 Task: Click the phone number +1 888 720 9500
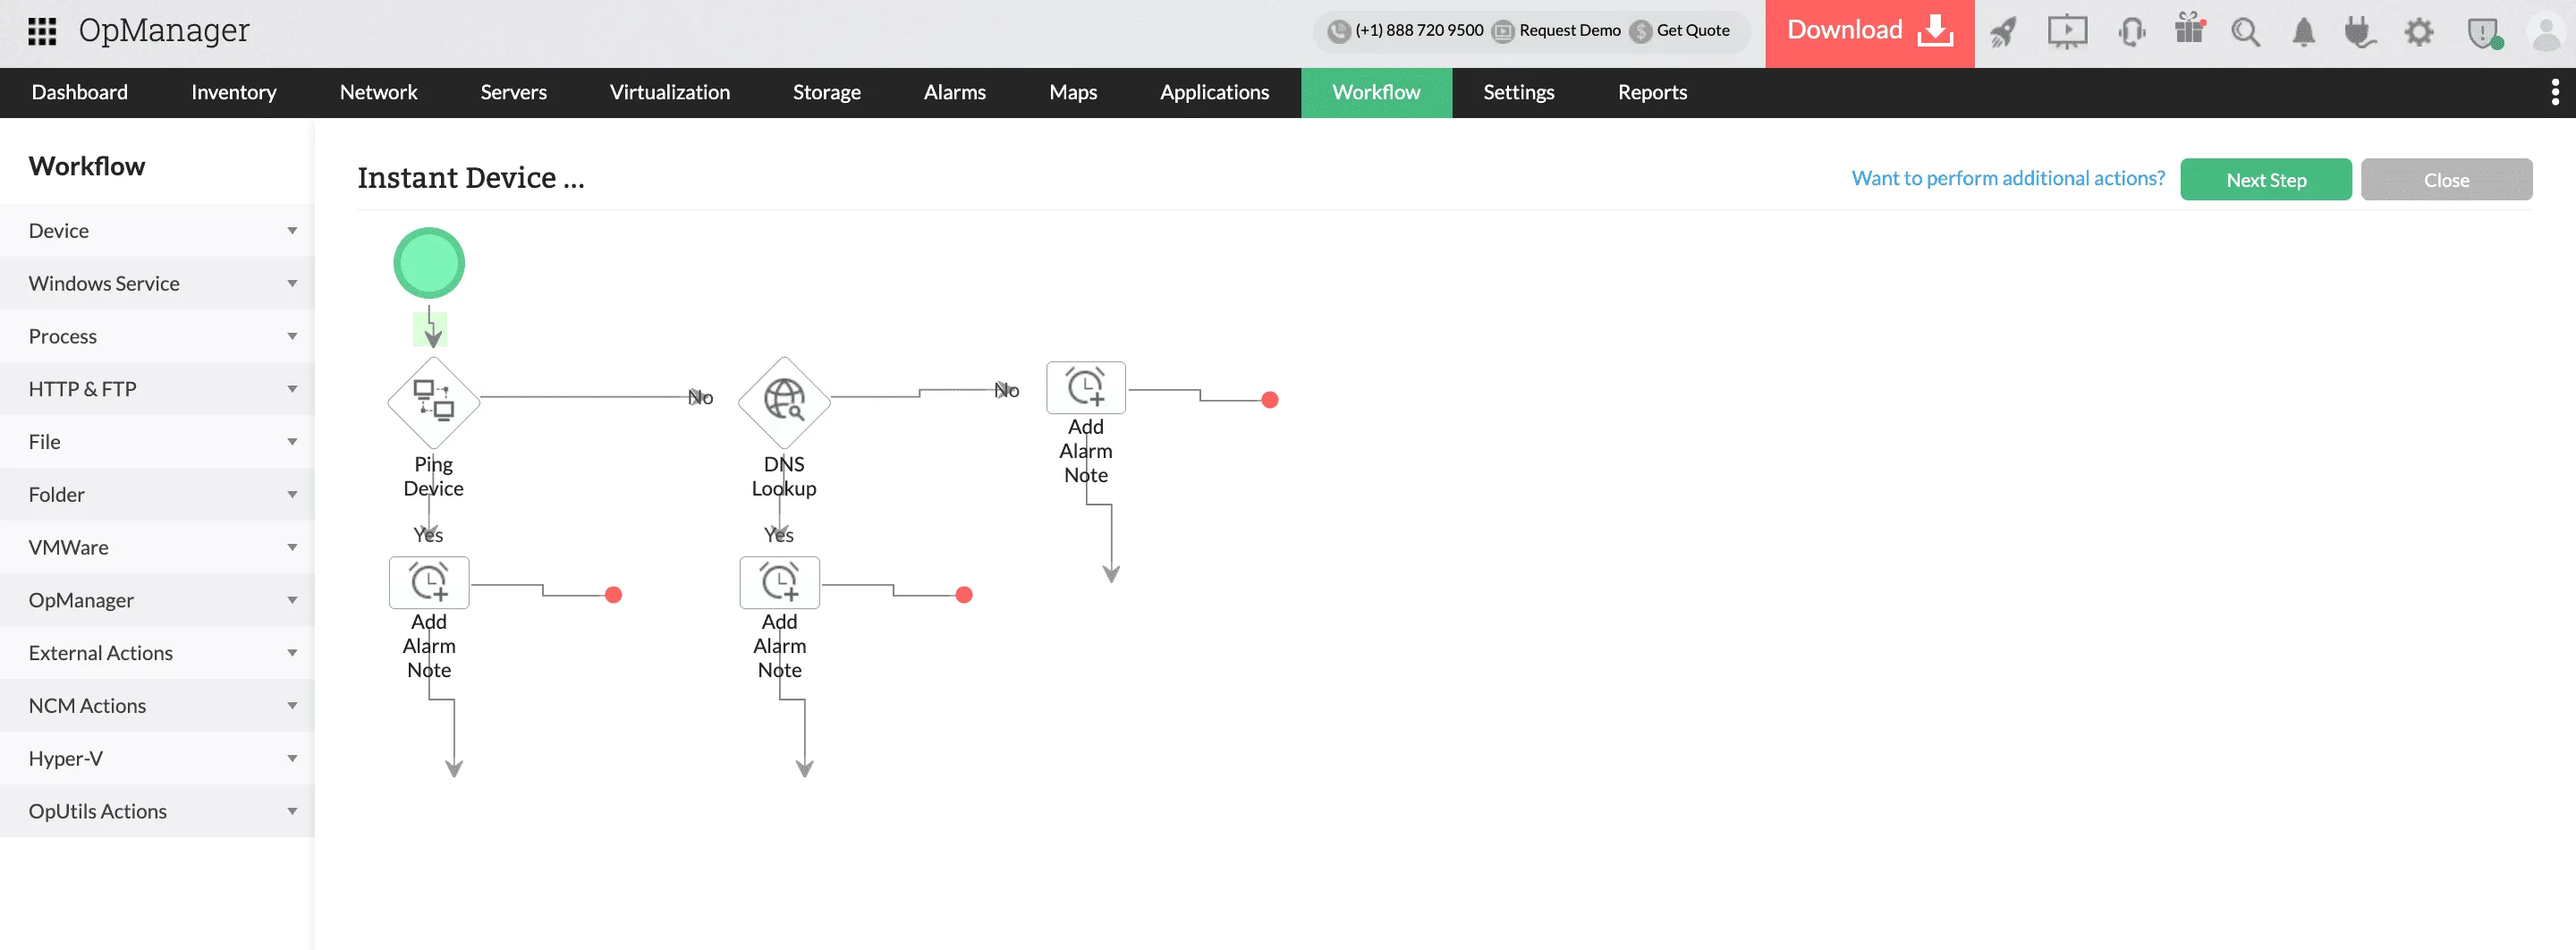coord(1406,31)
